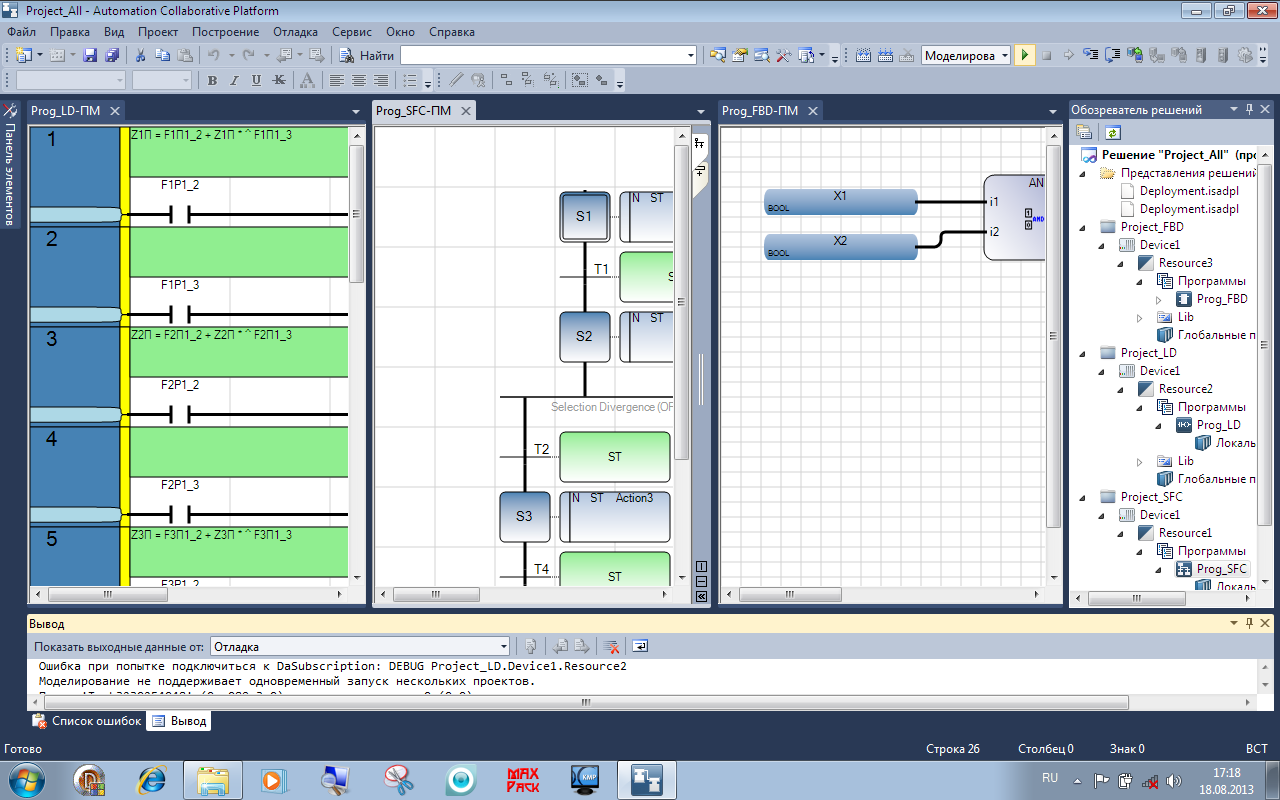Click the Cut scissors icon
This screenshot has width=1280, height=800.
click(141, 55)
